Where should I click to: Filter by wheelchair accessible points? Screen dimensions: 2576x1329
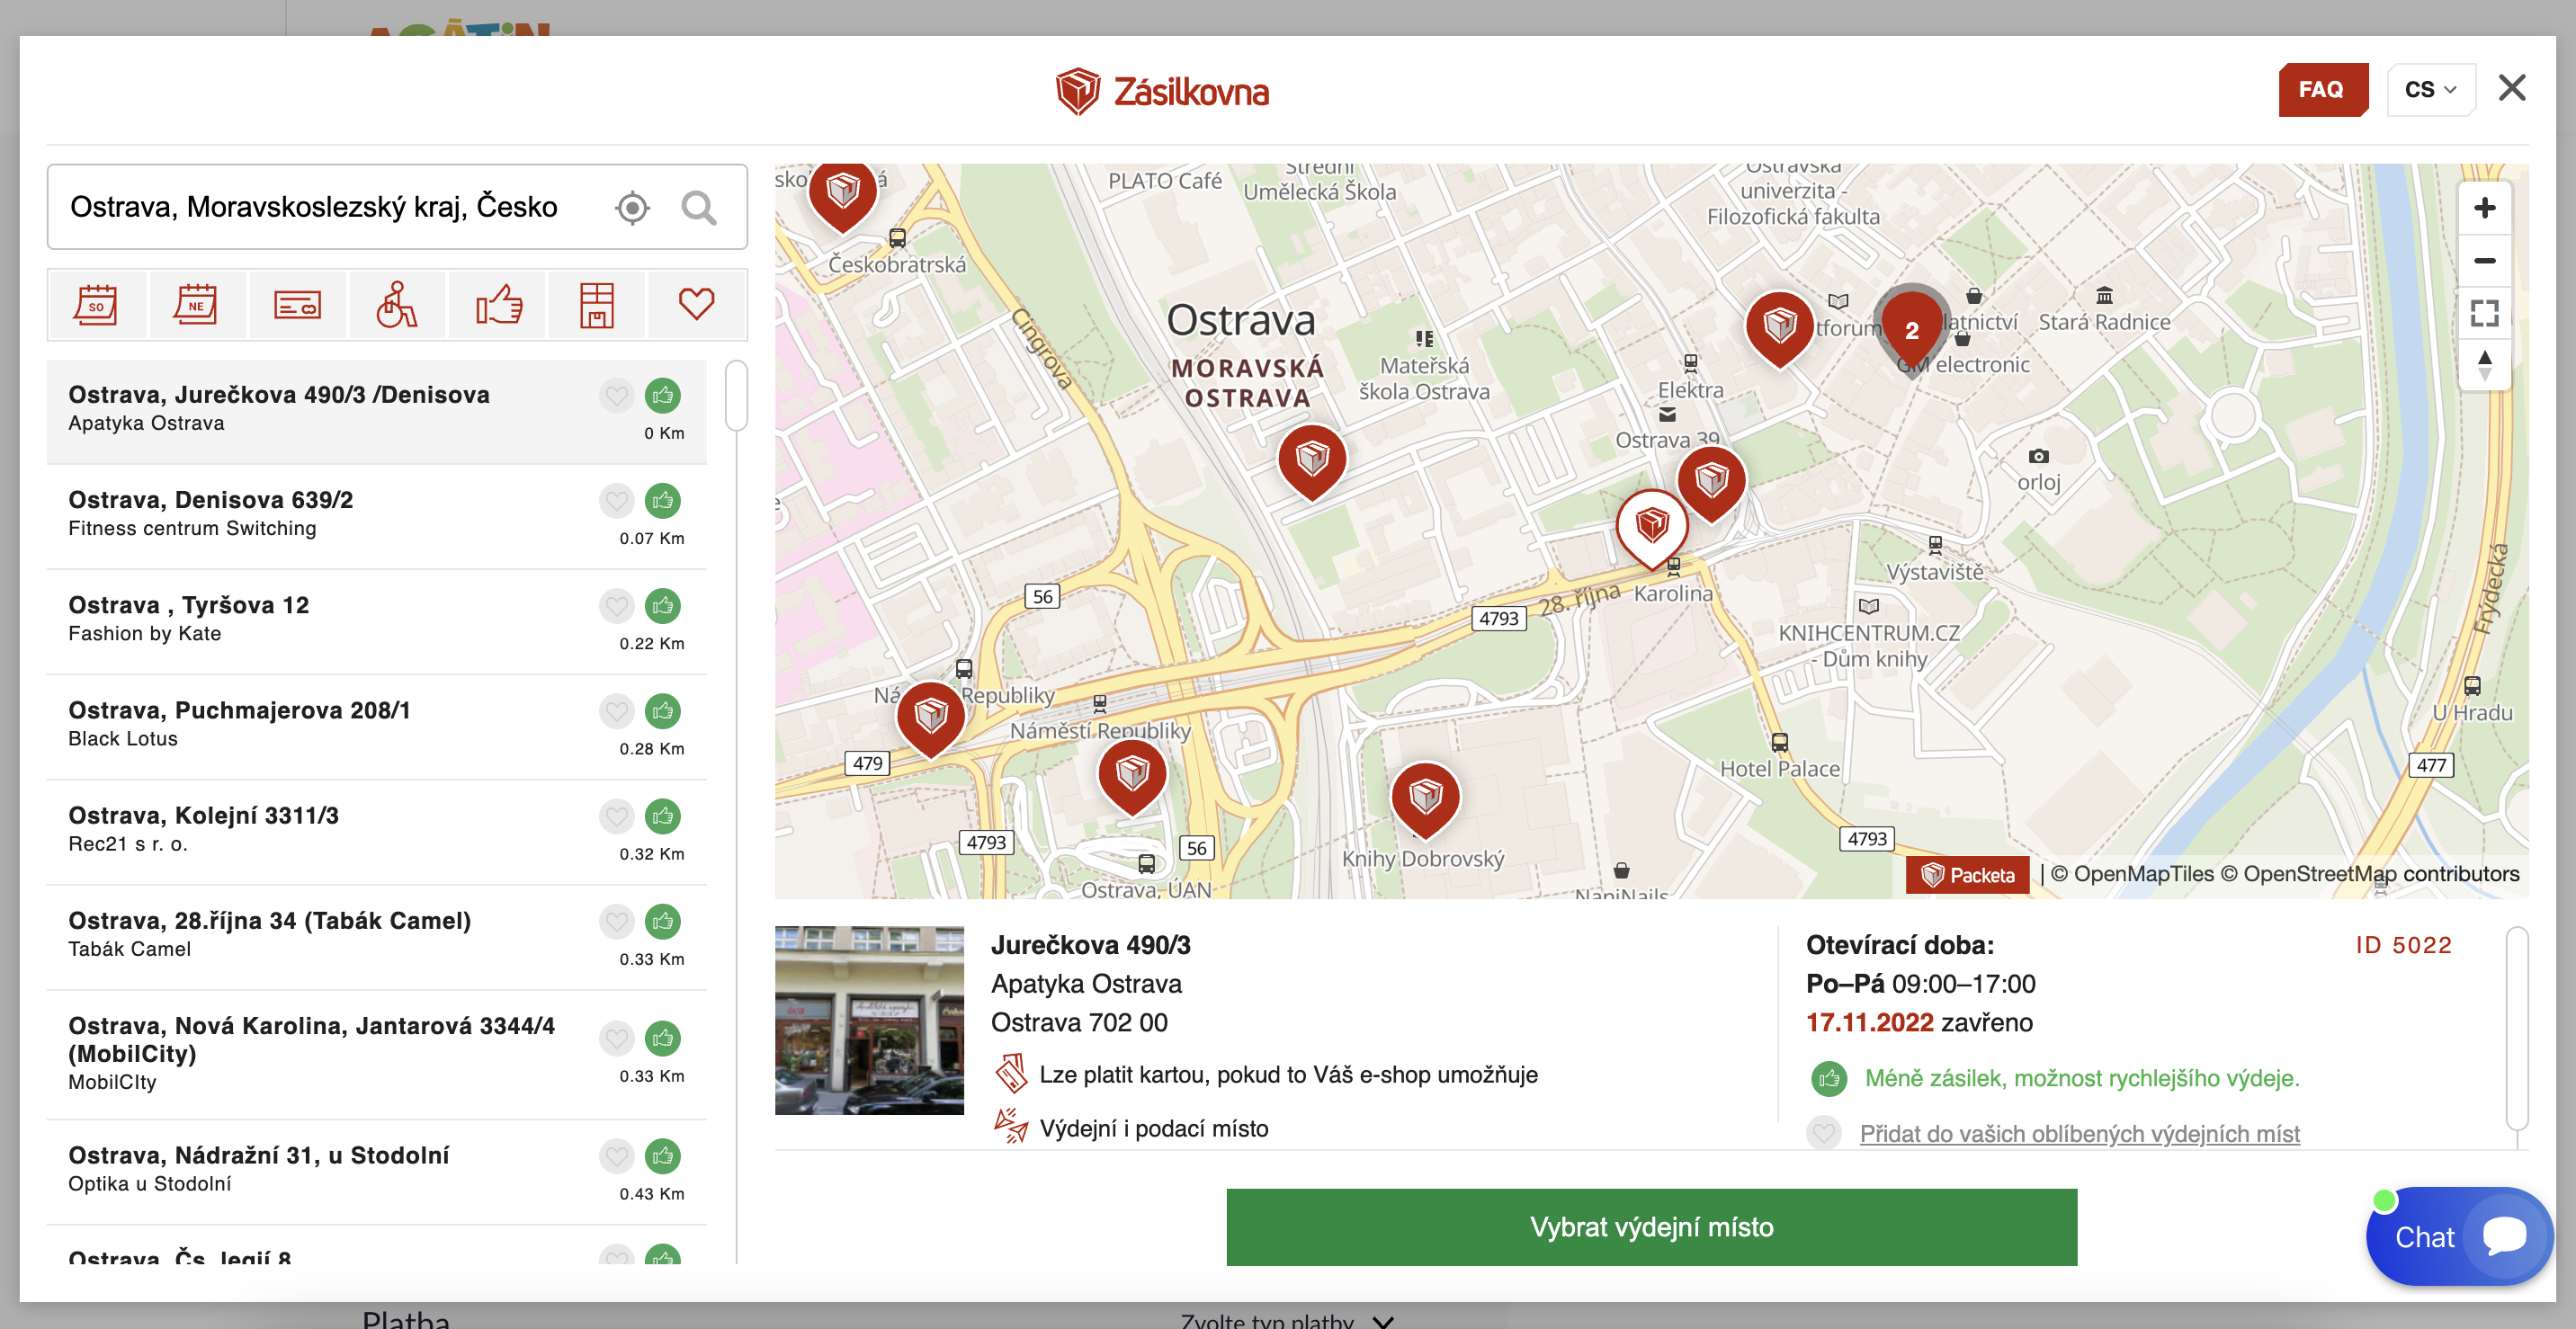coord(397,305)
